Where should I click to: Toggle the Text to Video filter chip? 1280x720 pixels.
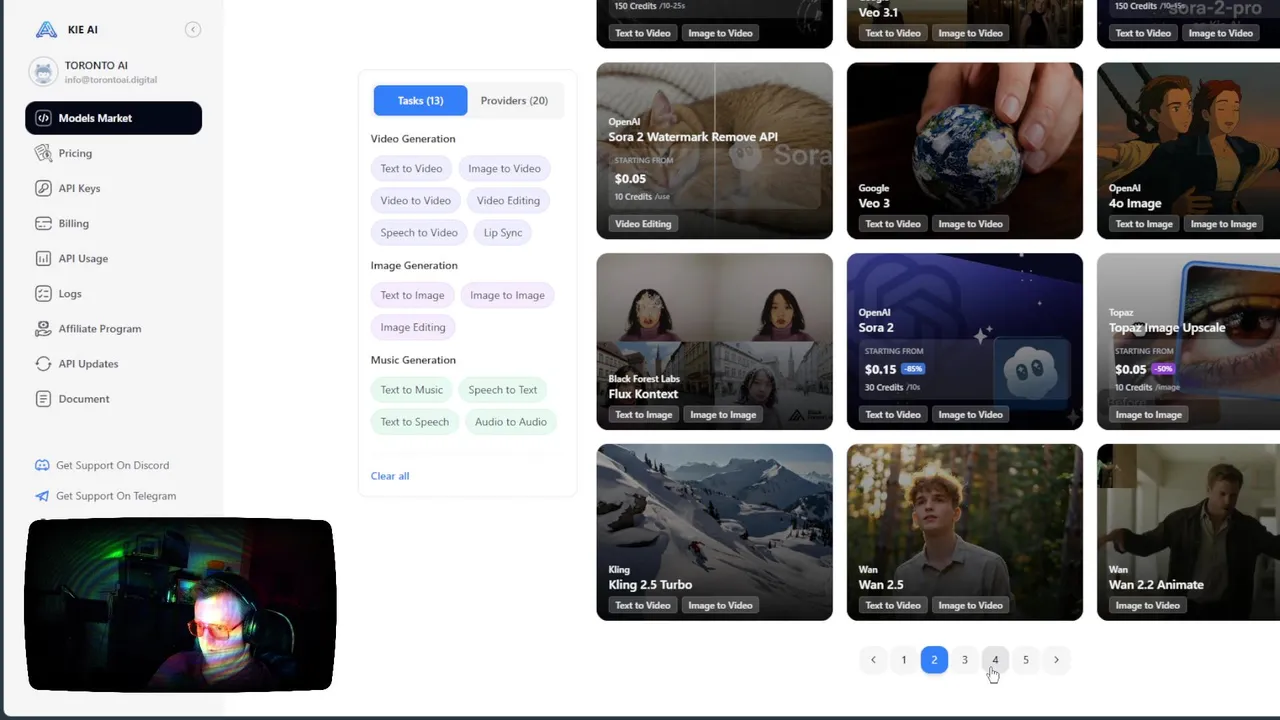411,168
